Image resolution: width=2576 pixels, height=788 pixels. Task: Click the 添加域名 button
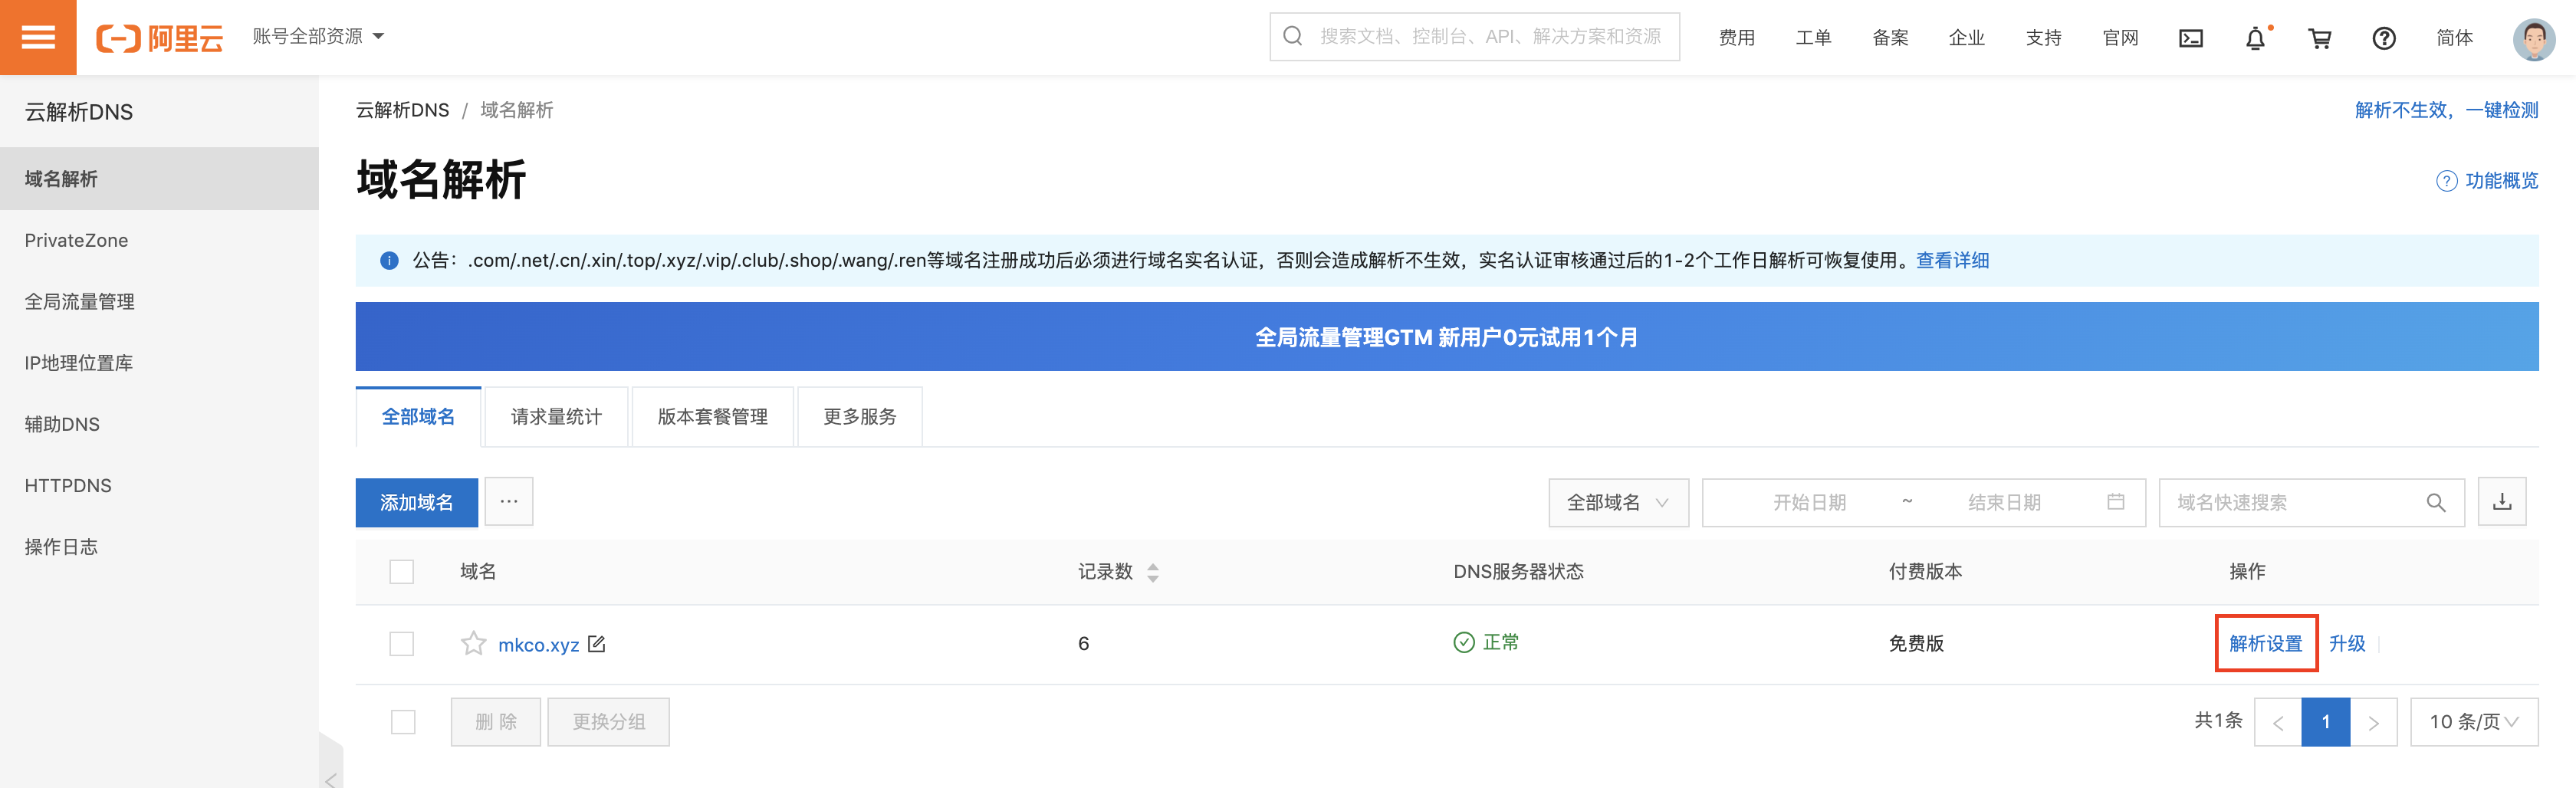pyautogui.click(x=416, y=502)
